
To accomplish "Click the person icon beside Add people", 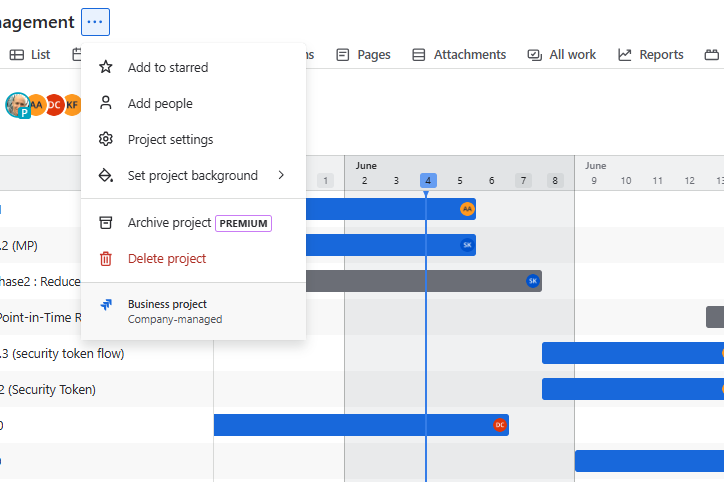I will click(106, 103).
